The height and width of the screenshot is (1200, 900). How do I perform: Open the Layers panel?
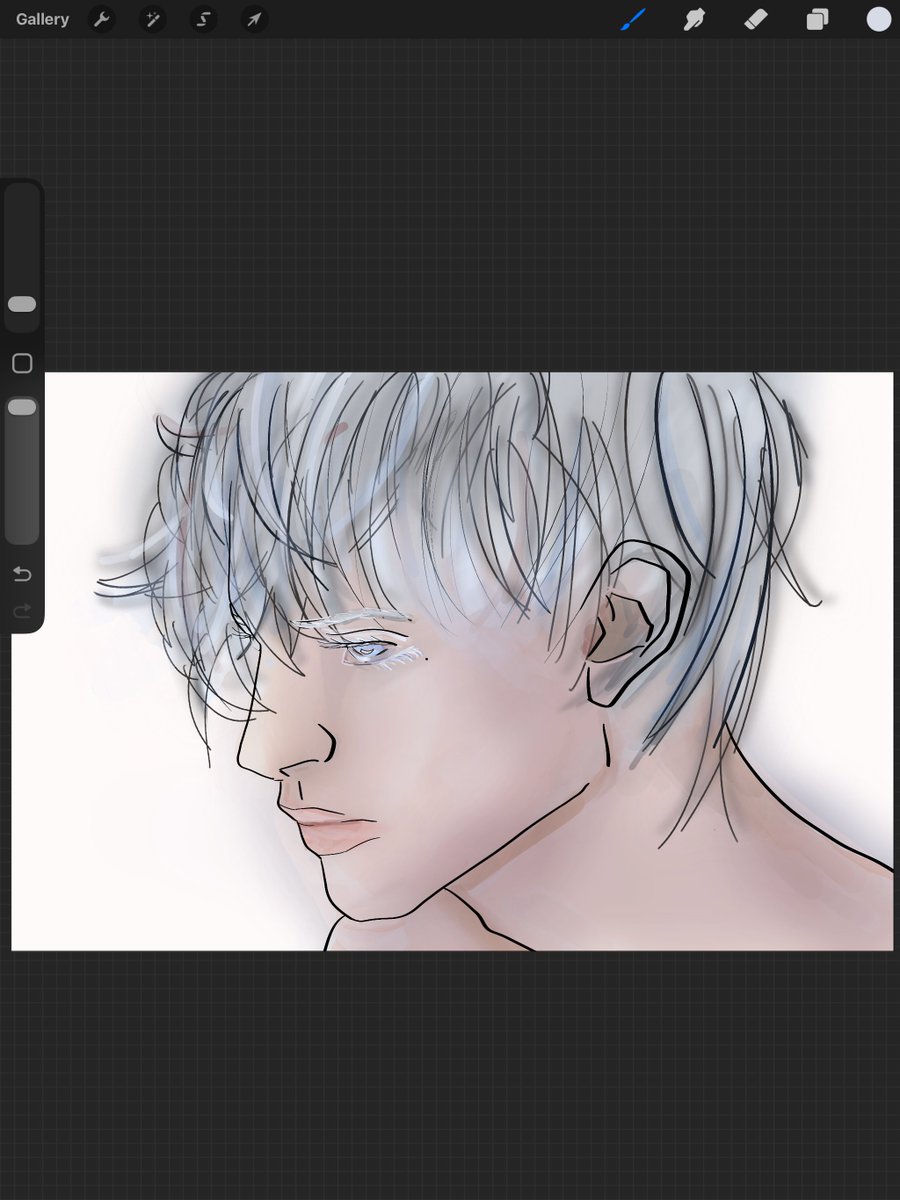[818, 19]
